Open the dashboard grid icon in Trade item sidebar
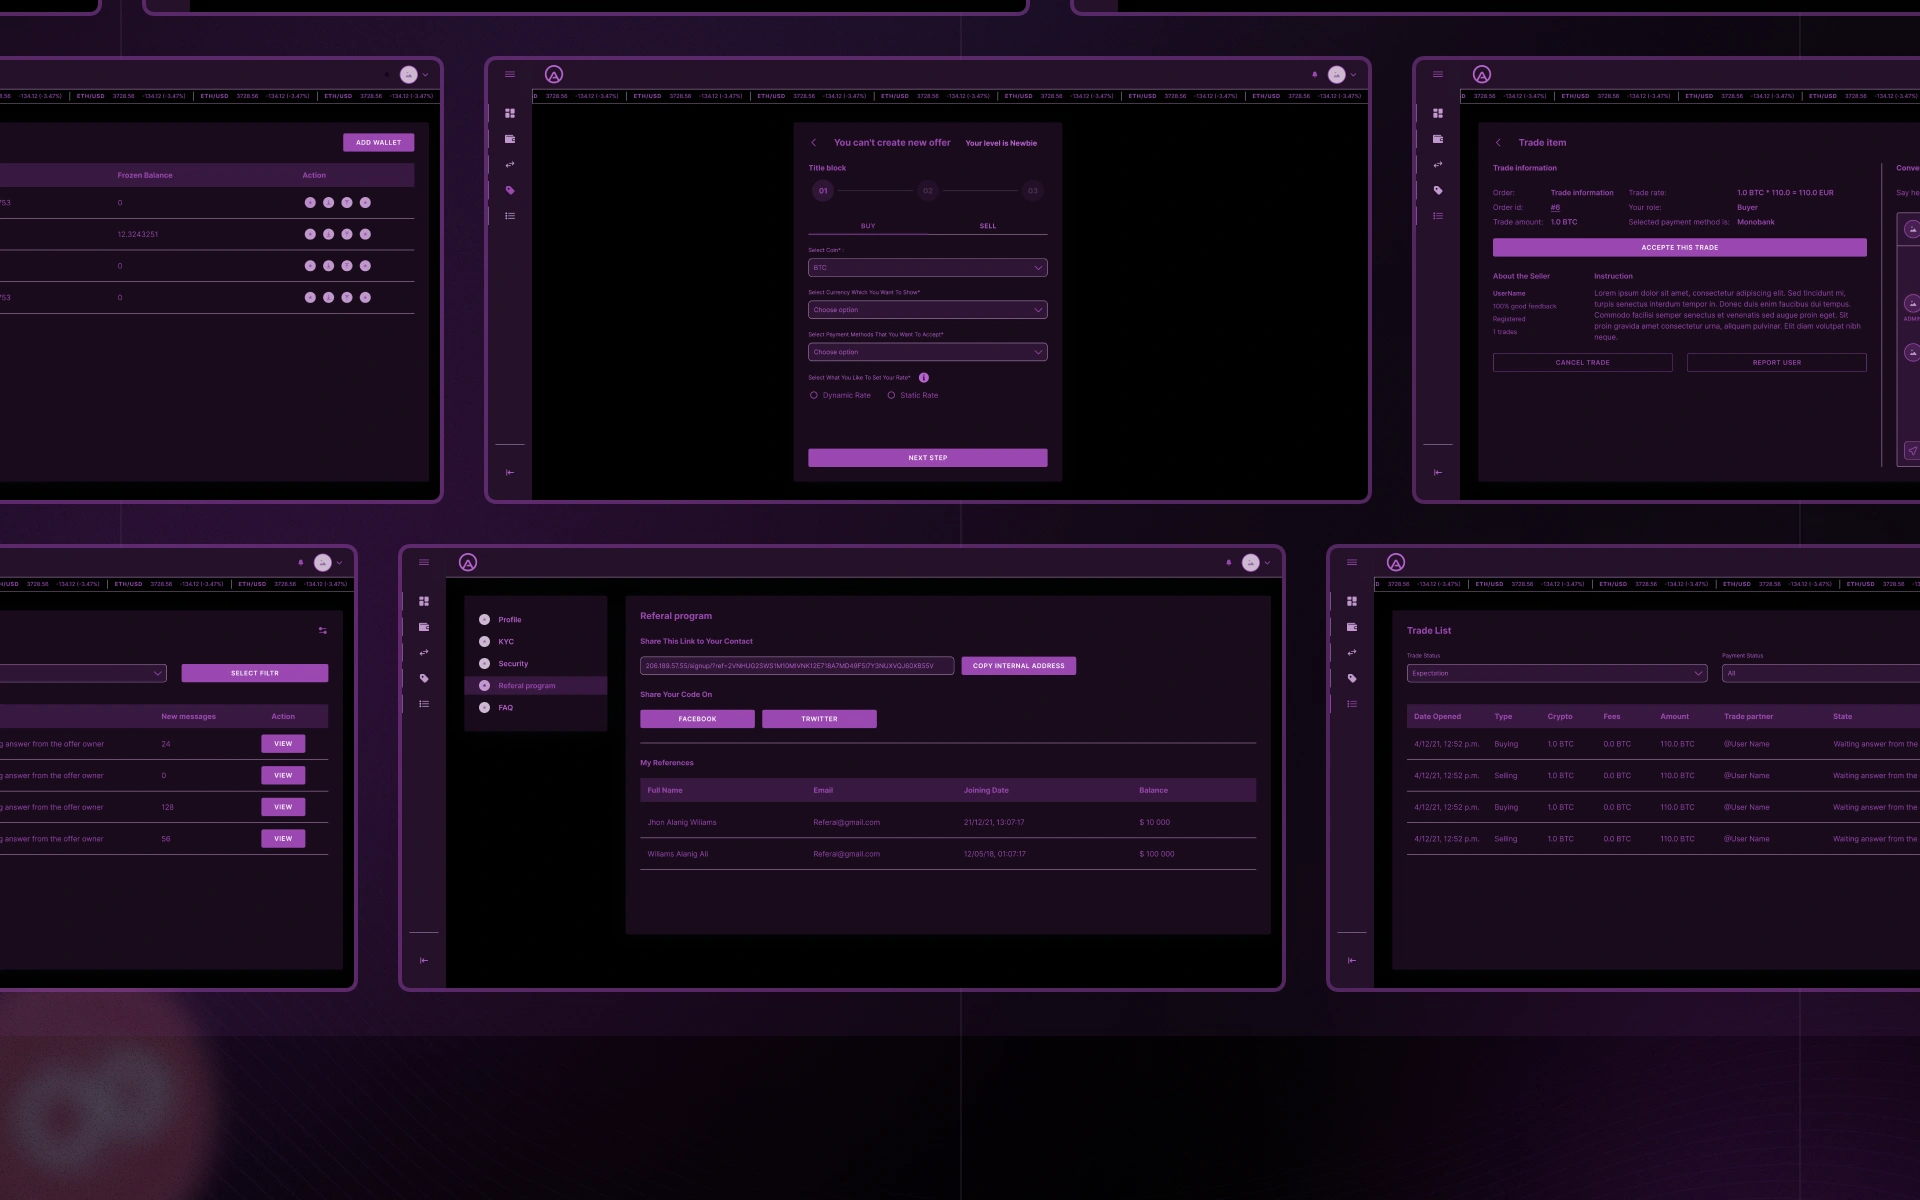The image size is (1920, 1200). (x=1438, y=113)
